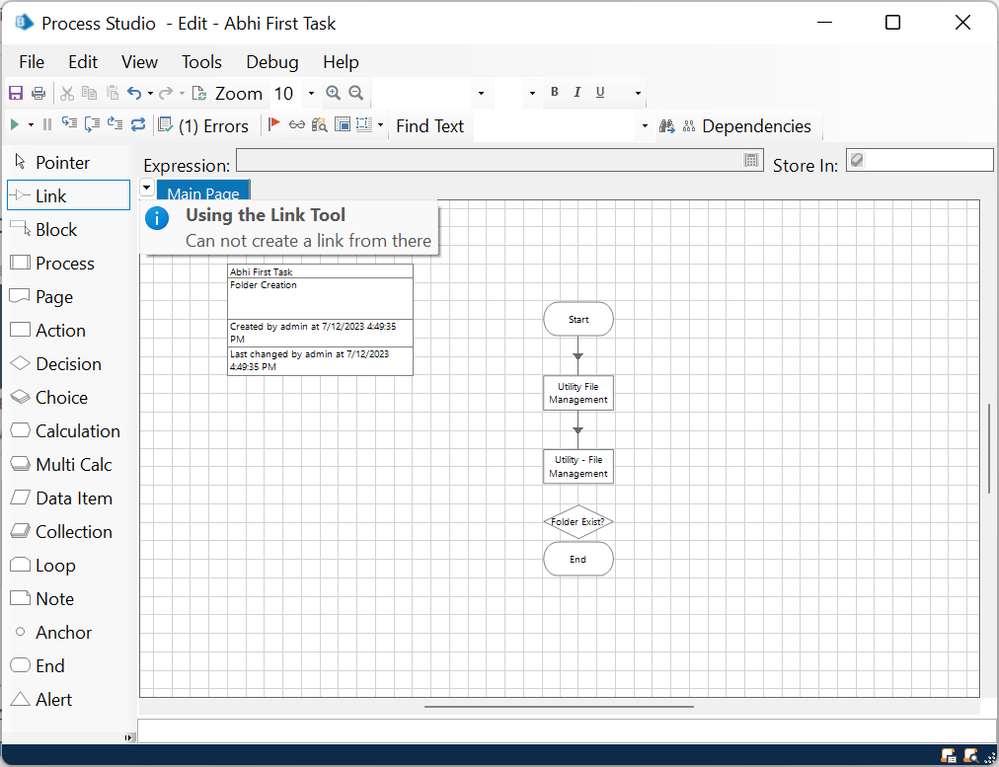Click the Zoom Out magnifier icon

tap(355, 93)
